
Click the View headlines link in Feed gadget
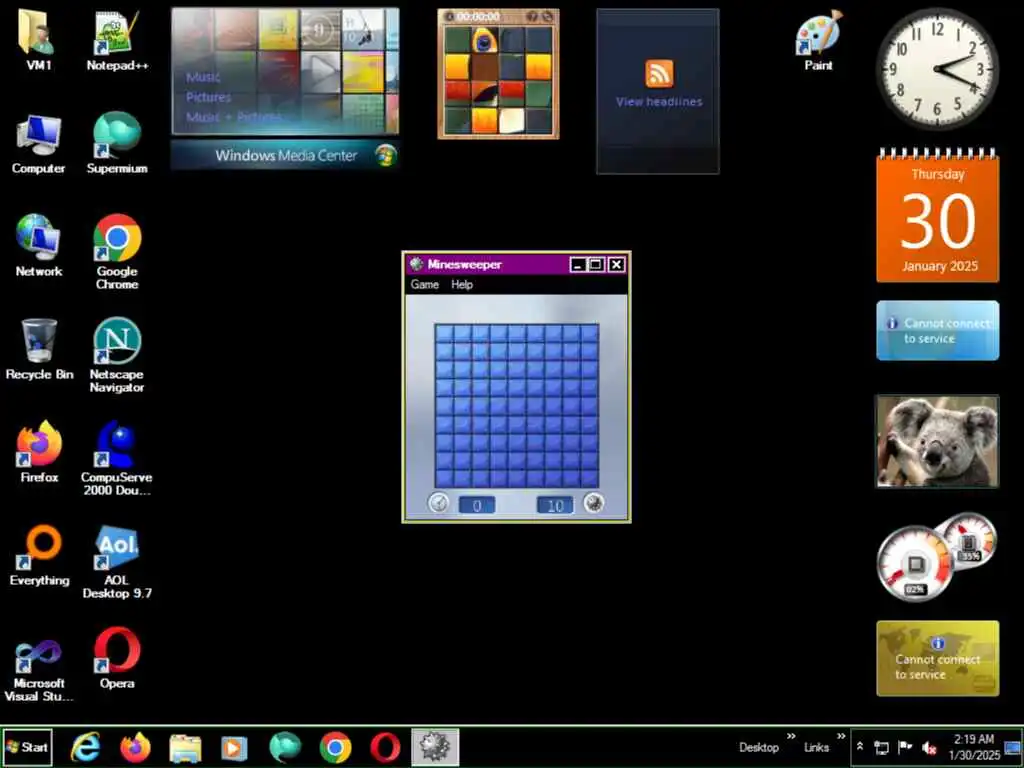click(659, 102)
